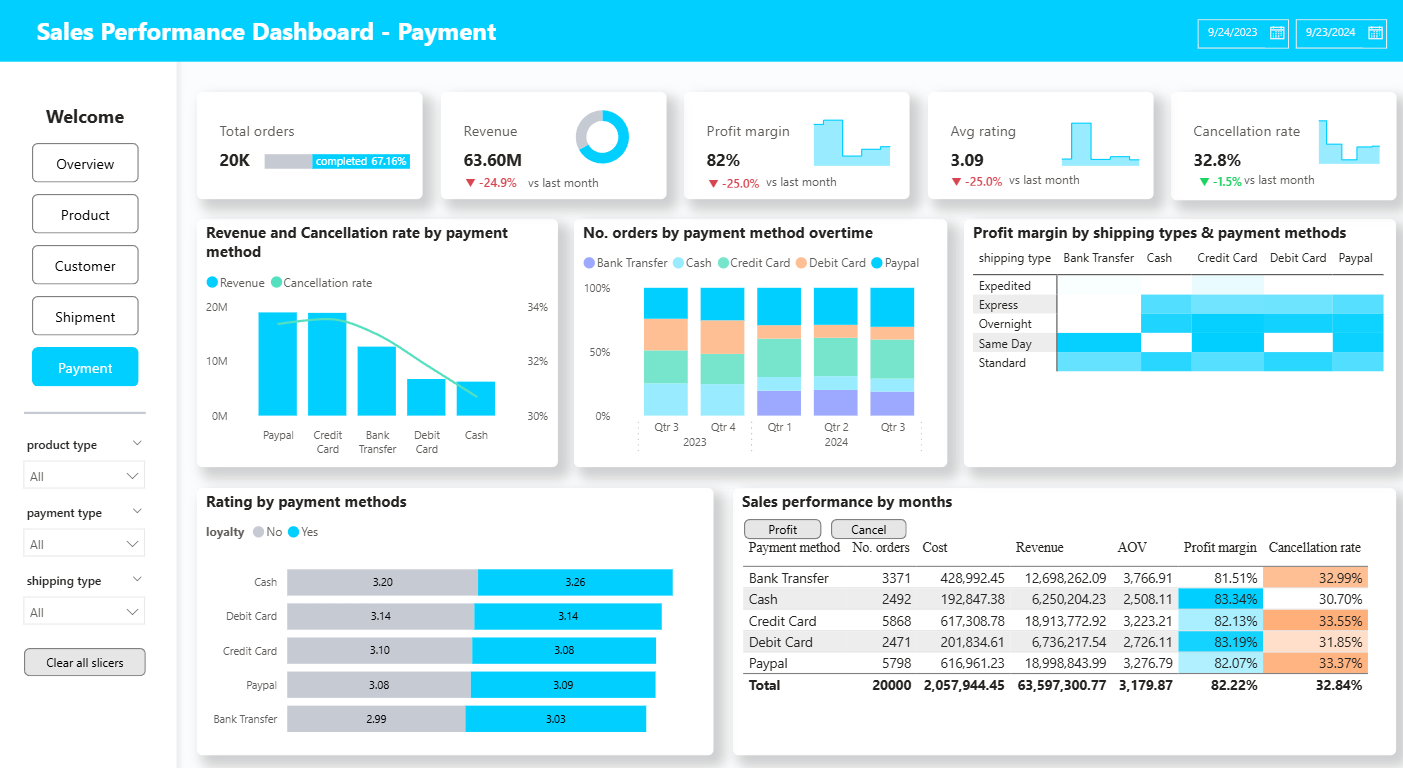Image resolution: width=1403 pixels, height=768 pixels.
Task: Click the Revenue donut chart icon
Action: pyautogui.click(x=602, y=137)
